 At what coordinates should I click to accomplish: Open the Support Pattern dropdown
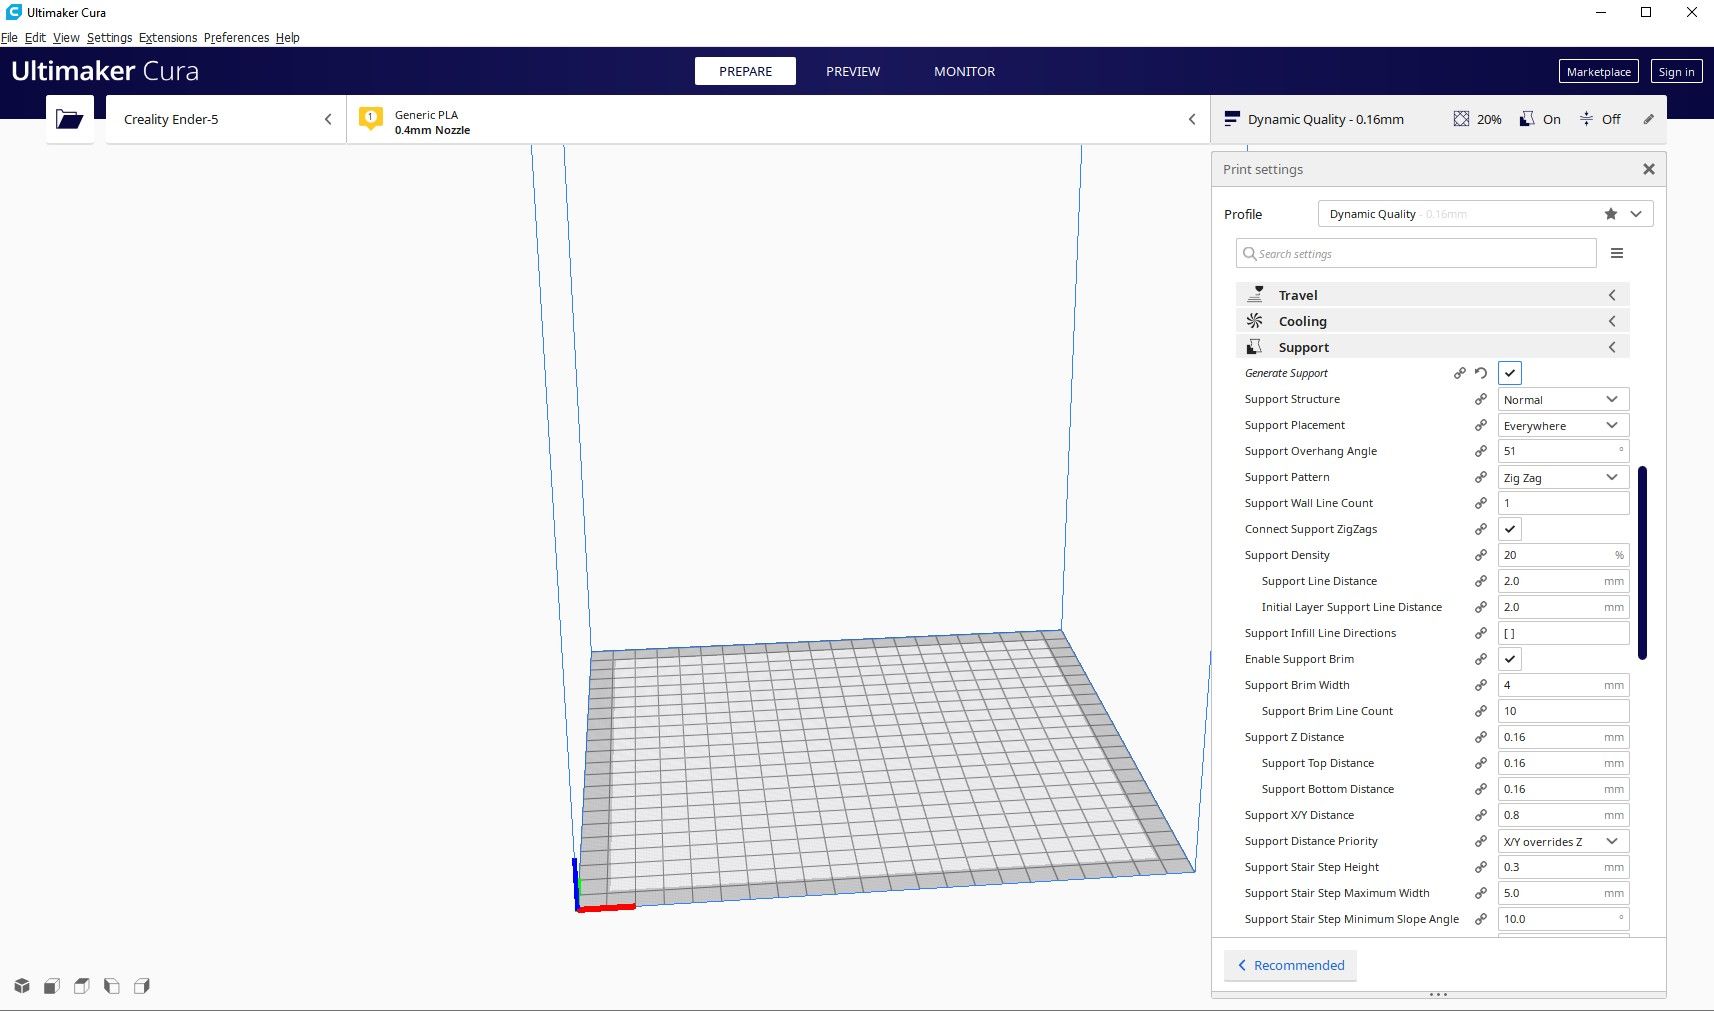(x=1562, y=477)
